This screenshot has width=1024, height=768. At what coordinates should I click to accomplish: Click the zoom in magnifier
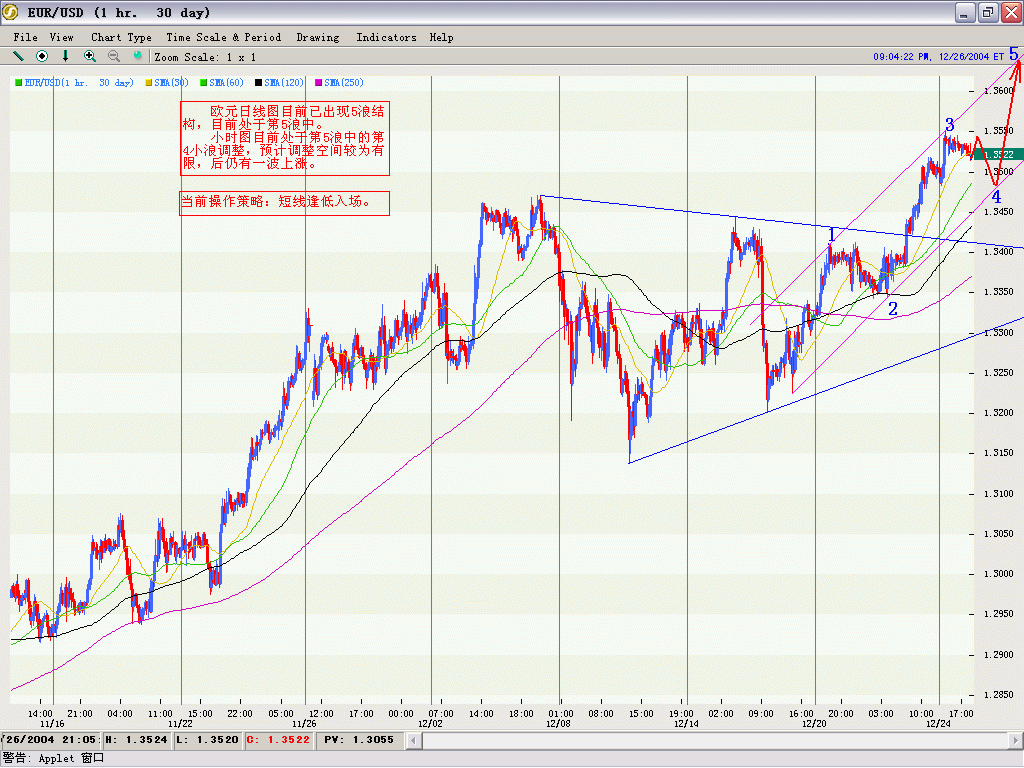pos(89,56)
